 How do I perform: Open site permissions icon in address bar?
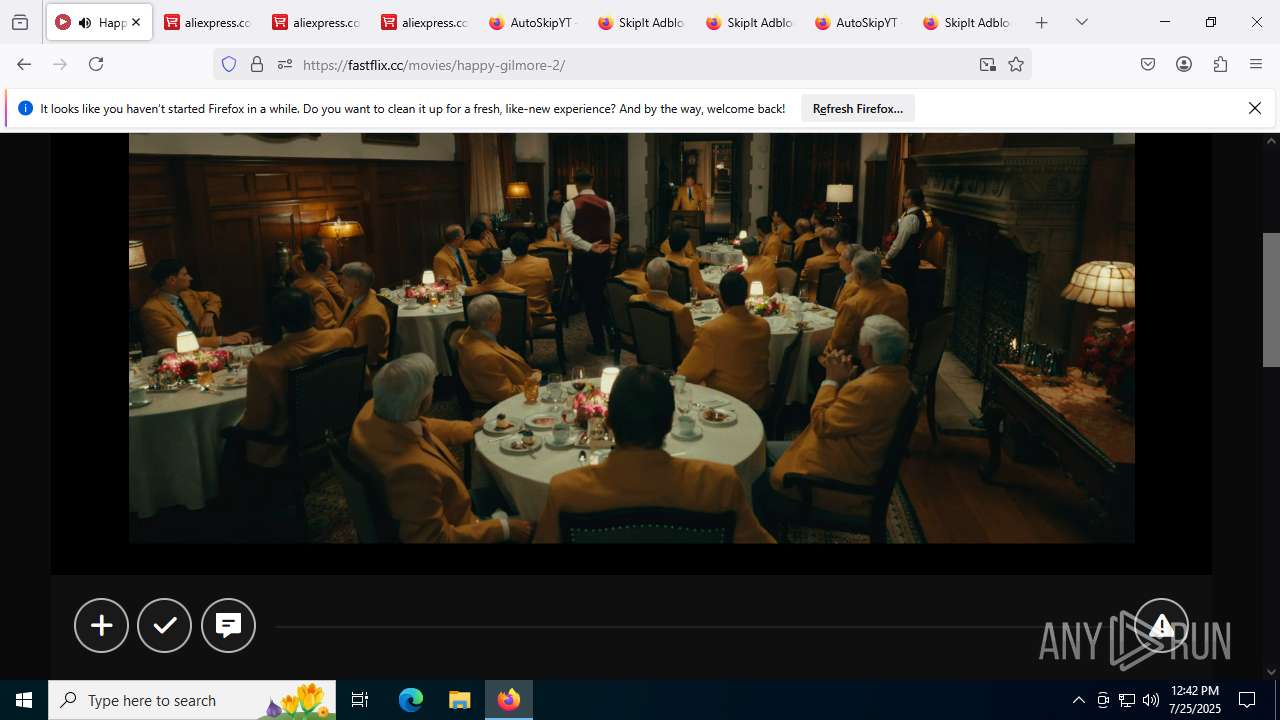(285, 64)
